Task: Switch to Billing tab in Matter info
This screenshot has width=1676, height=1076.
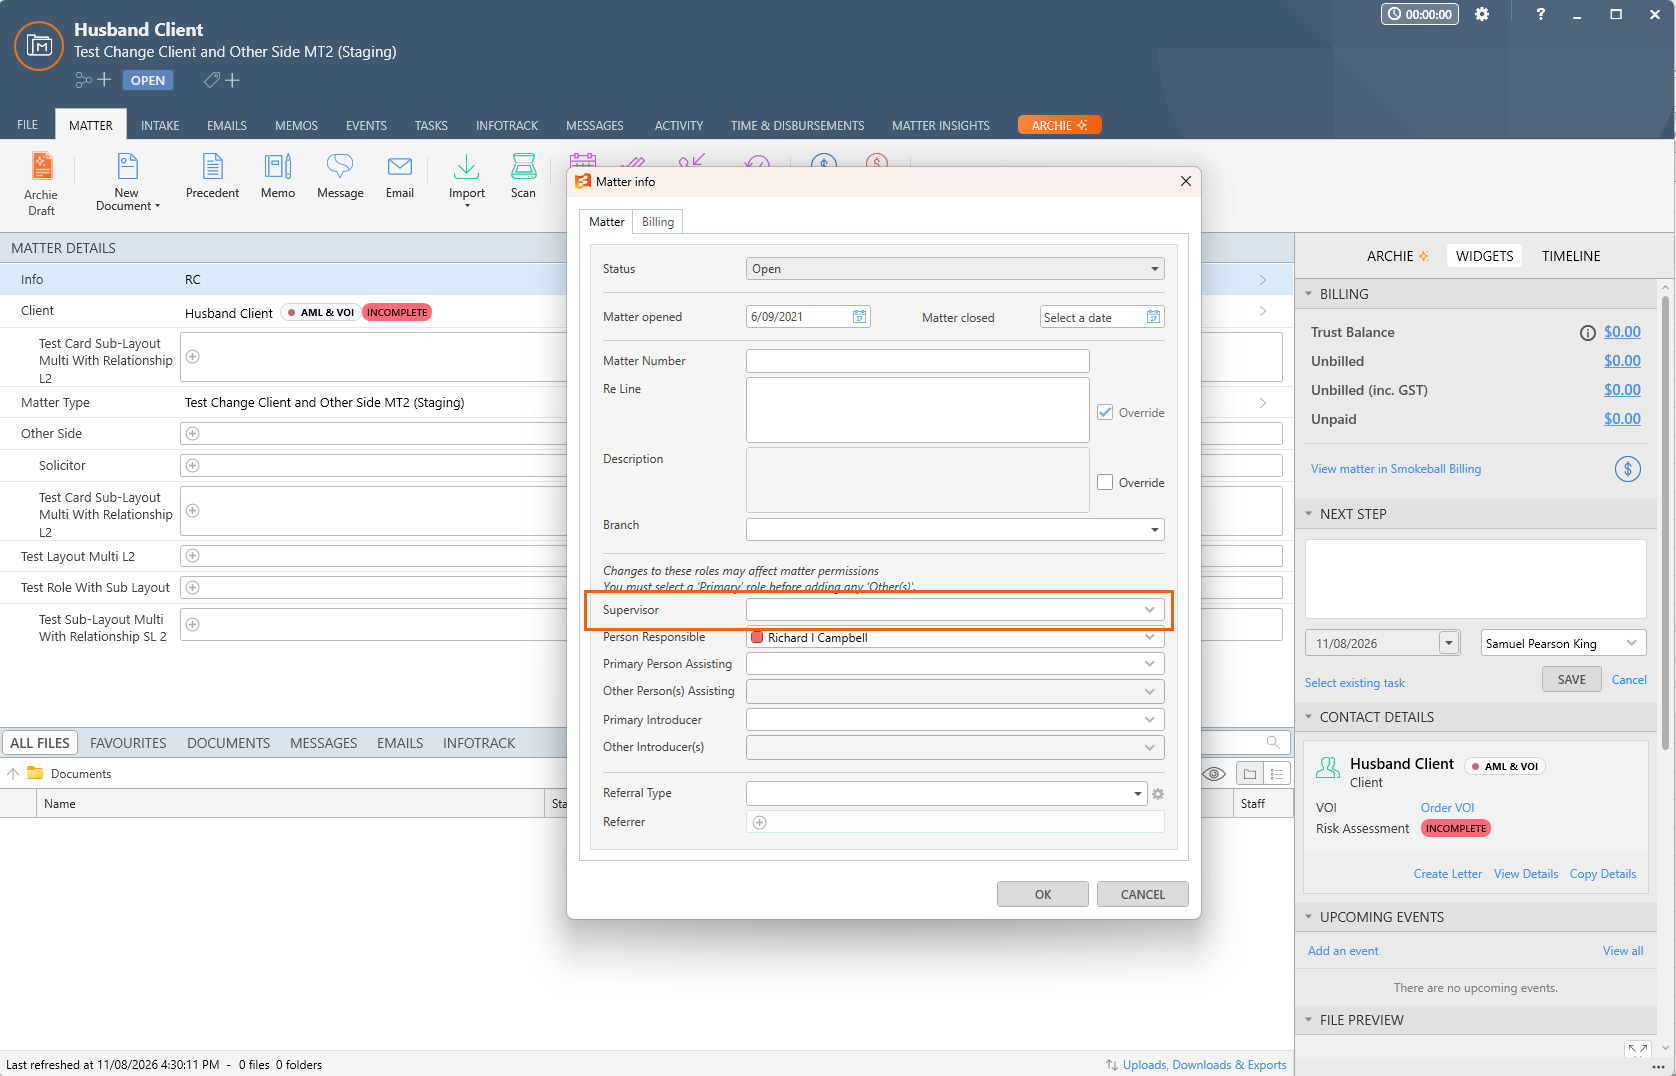Action: [x=658, y=222]
